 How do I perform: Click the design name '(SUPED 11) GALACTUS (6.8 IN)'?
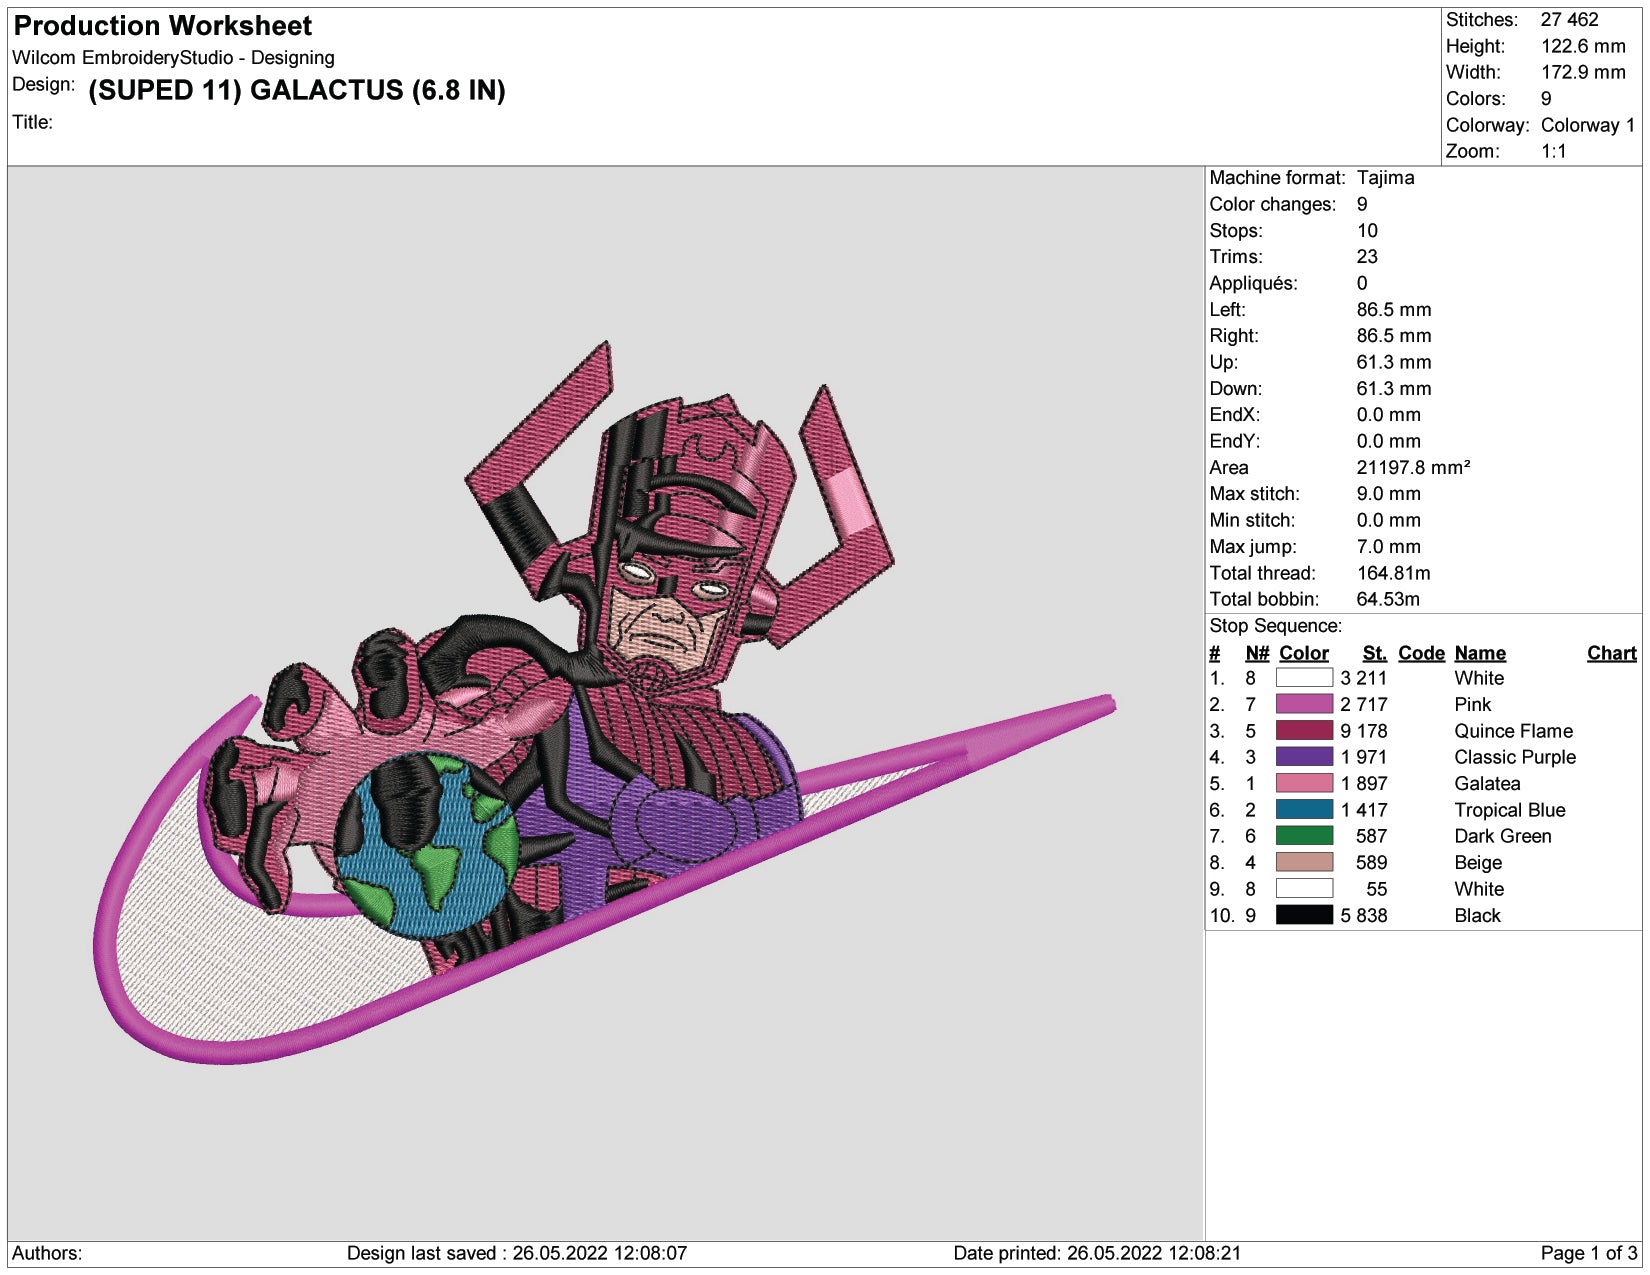(x=297, y=91)
